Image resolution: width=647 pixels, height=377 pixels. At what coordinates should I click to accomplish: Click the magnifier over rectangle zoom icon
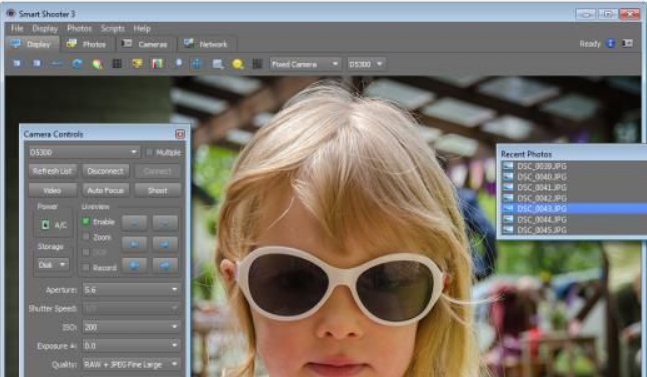point(218,64)
